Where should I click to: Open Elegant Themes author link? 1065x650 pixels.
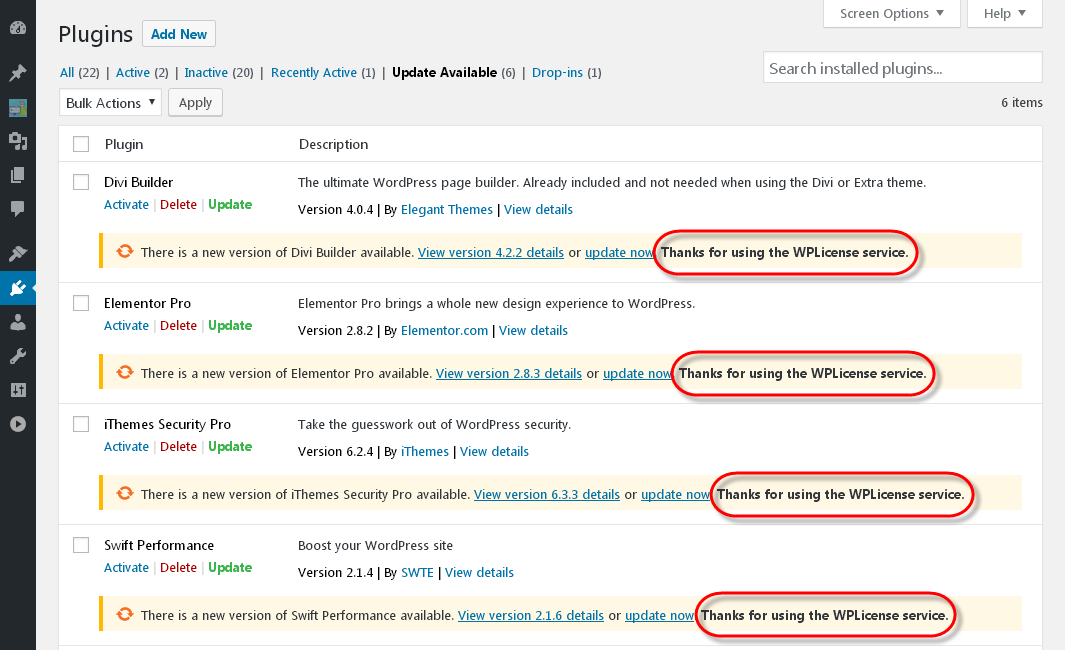pyautogui.click(x=447, y=209)
